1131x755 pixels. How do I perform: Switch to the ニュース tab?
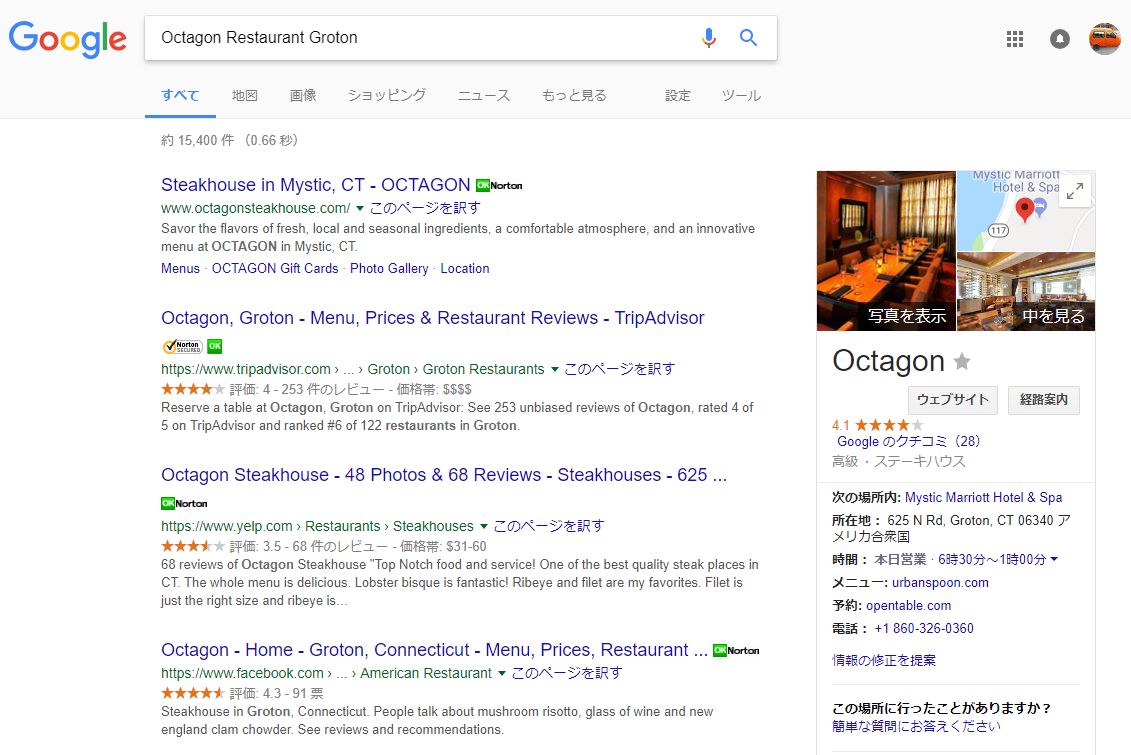[484, 95]
